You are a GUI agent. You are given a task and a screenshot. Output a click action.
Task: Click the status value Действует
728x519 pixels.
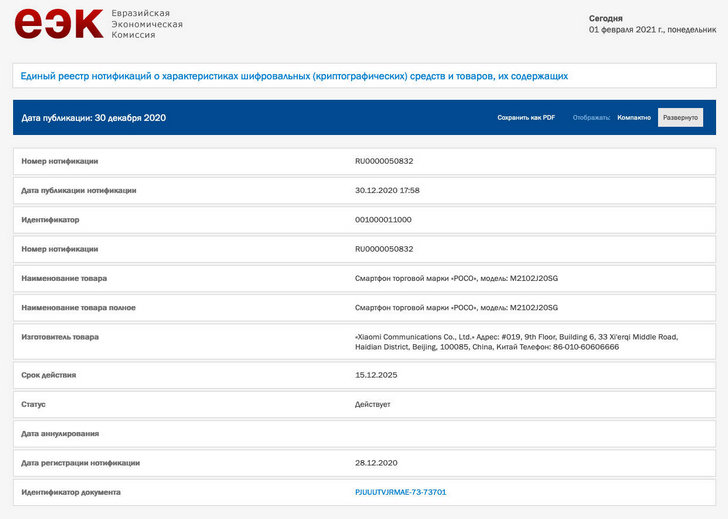(372, 404)
